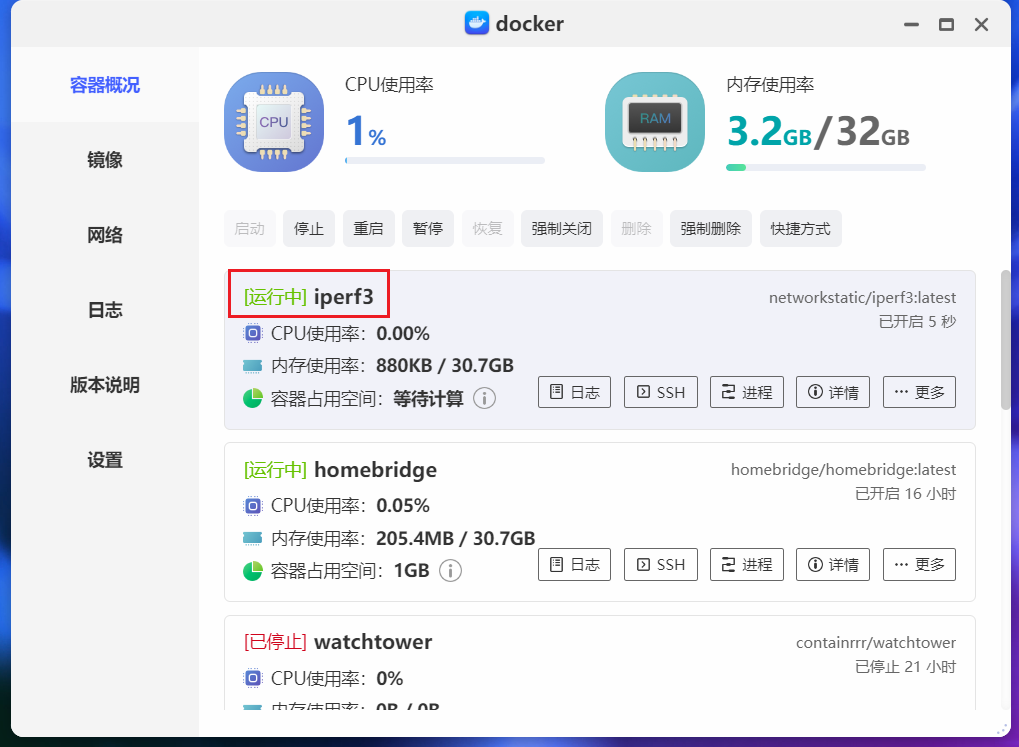Click the containrrr/watchtower image label
Image resolution: width=1019 pixels, height=747 pixels.
click(876, 642)
